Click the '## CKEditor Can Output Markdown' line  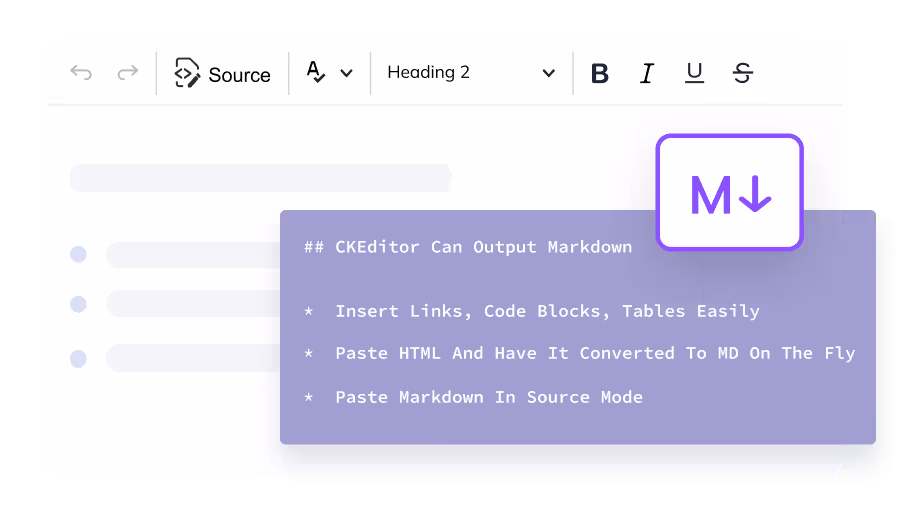tap(468, 247)
